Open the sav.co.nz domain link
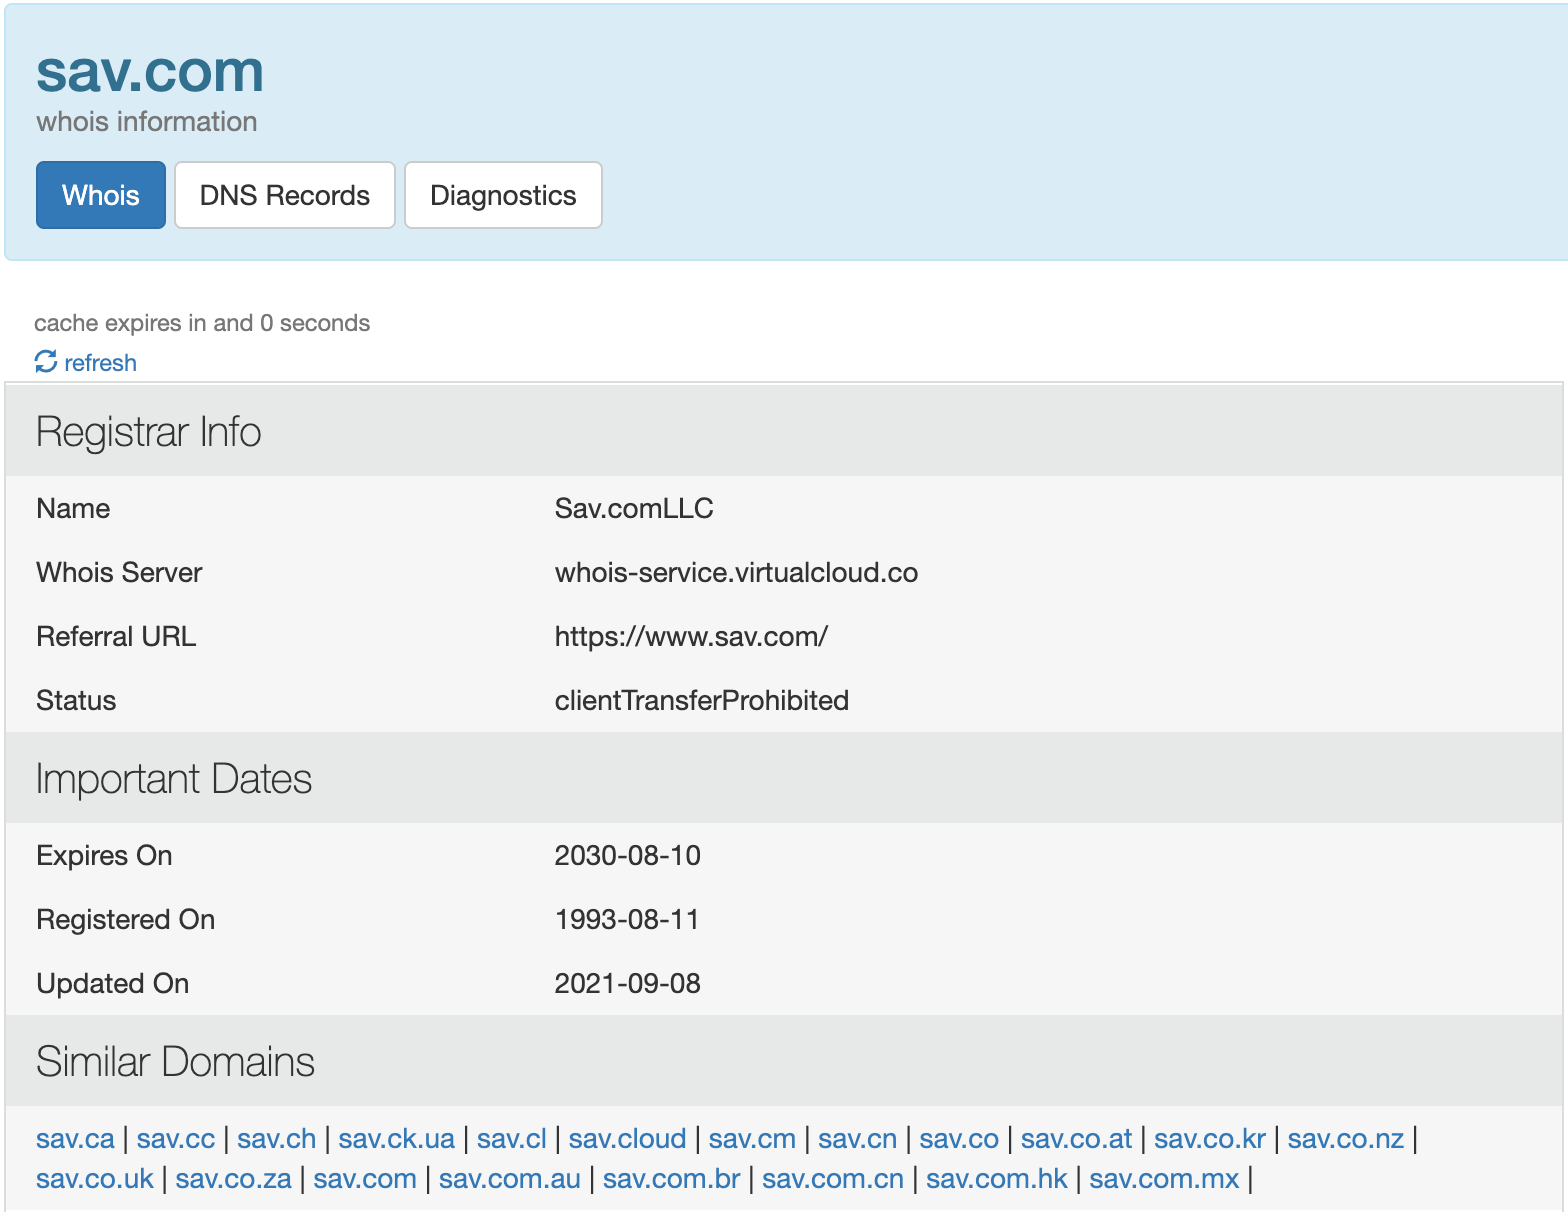The height and width of the screenshot is (1212, 1568). [1346, 1139]
